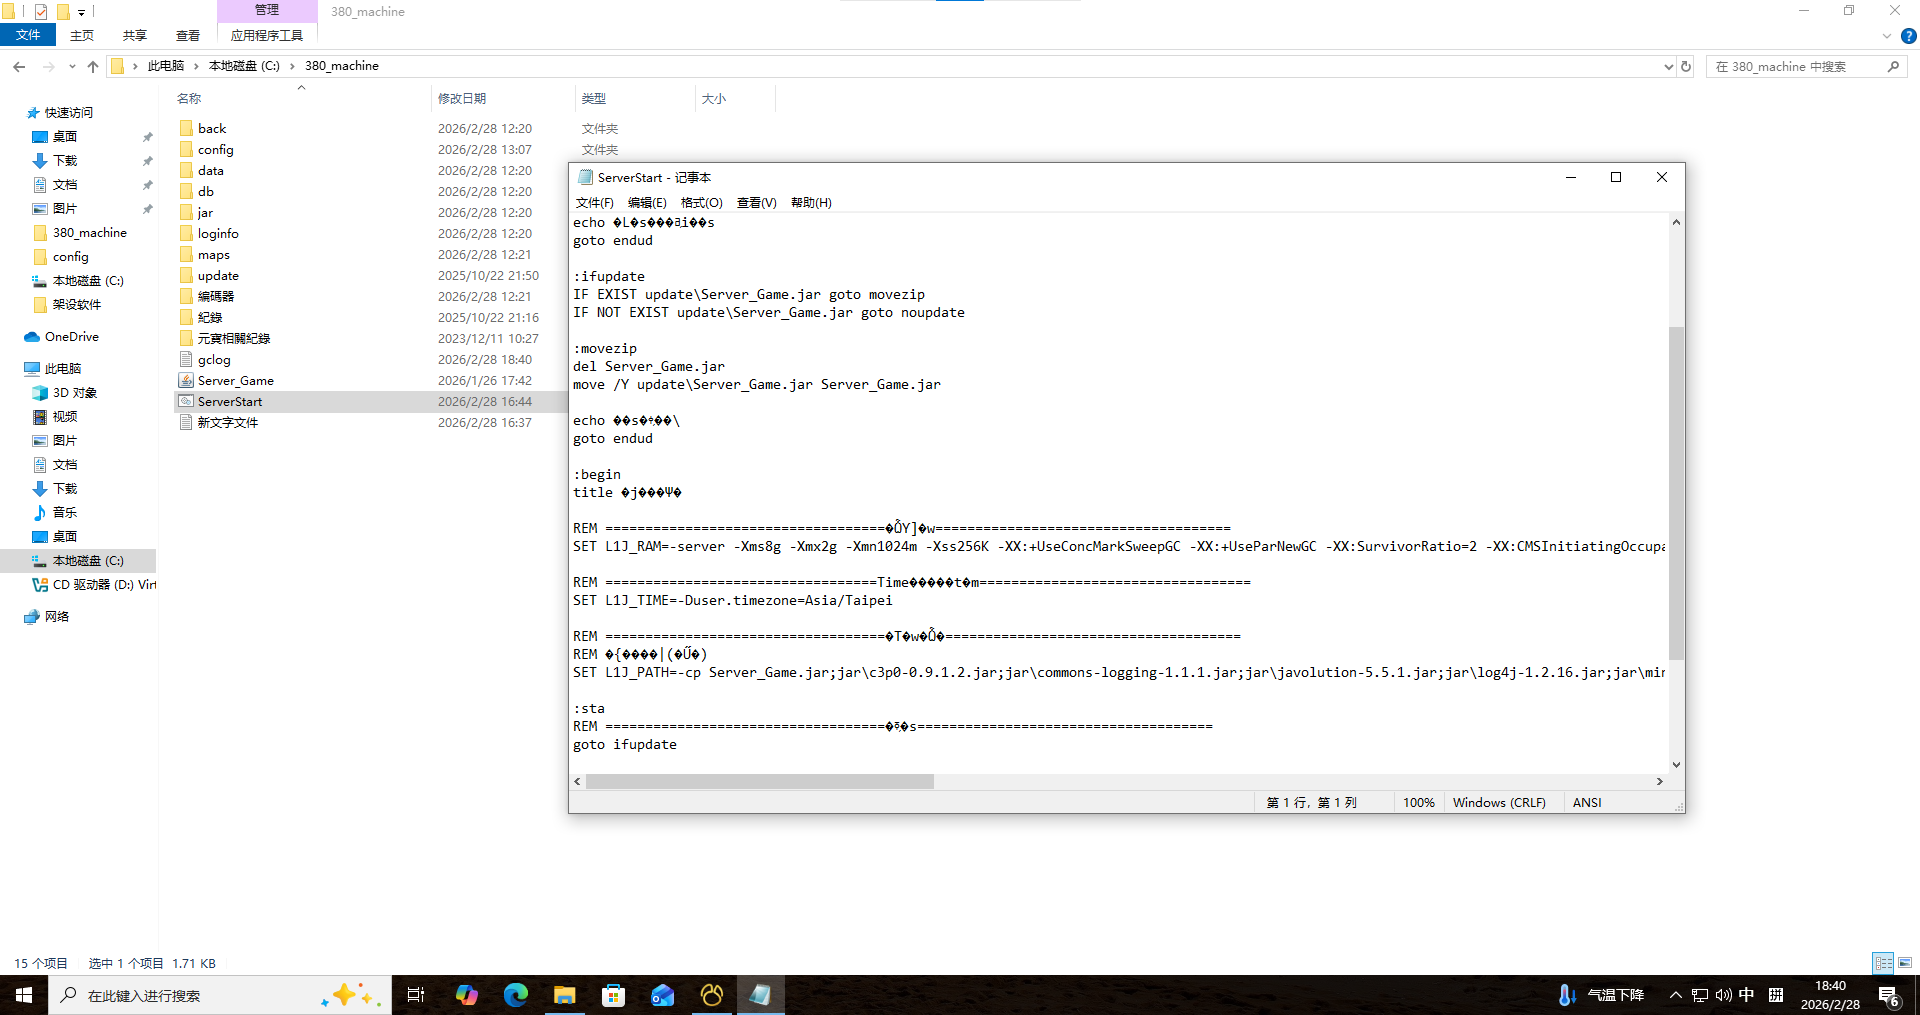Sort files by 名称 column
Image resolution: width=1920 pixels, height=1015 pixels.
189,98
